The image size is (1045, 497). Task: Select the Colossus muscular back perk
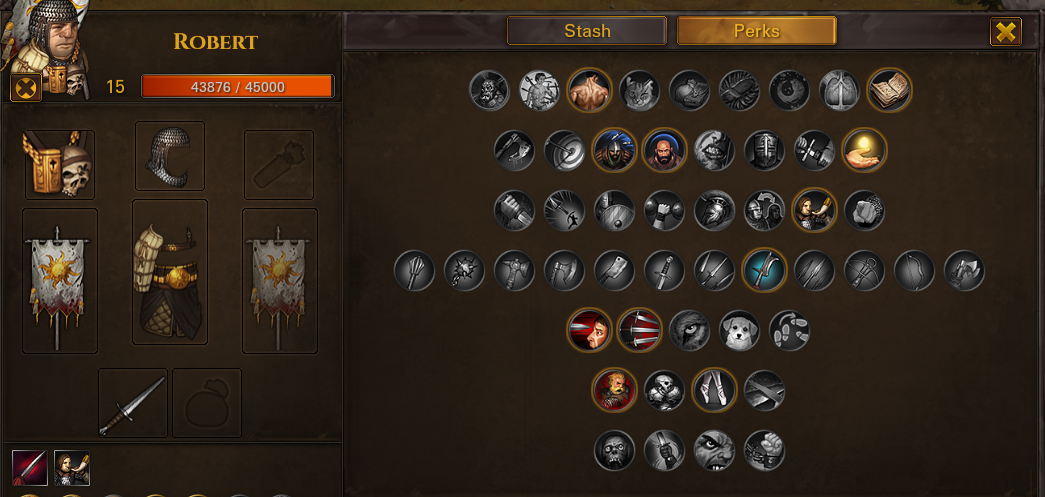589,91
